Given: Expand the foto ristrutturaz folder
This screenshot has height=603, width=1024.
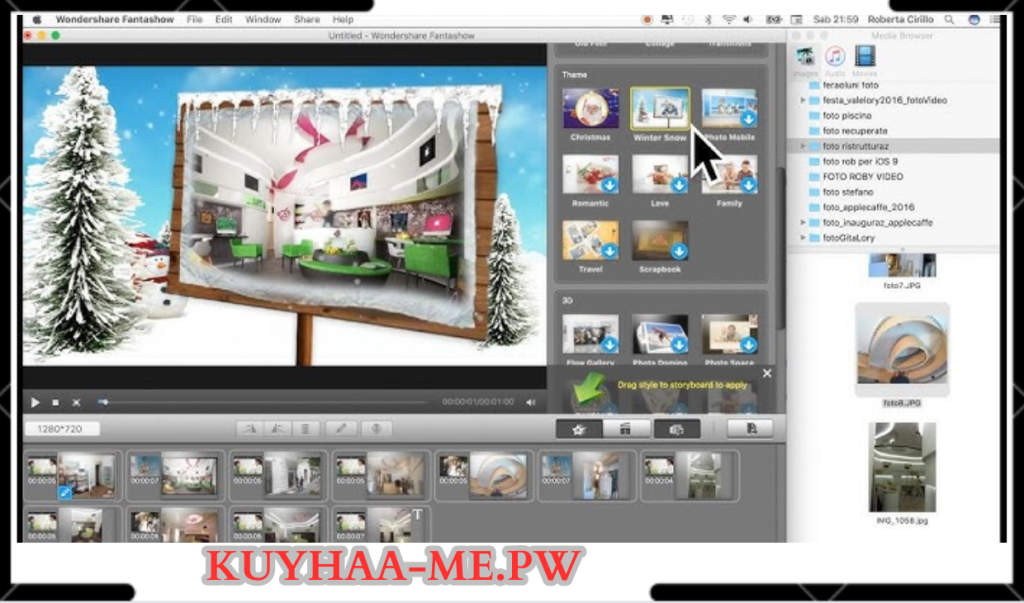Looking at the screenshot, I should point(803,146).
